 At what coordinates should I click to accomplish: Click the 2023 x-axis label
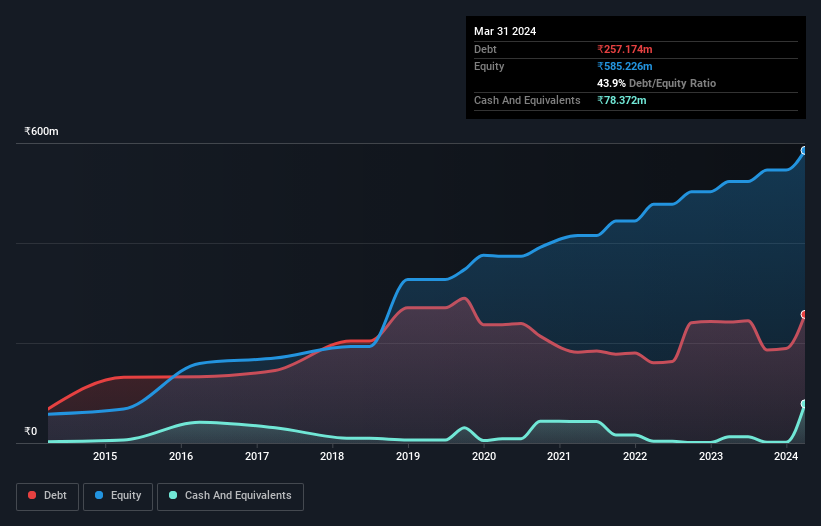(x=711, y=456)
